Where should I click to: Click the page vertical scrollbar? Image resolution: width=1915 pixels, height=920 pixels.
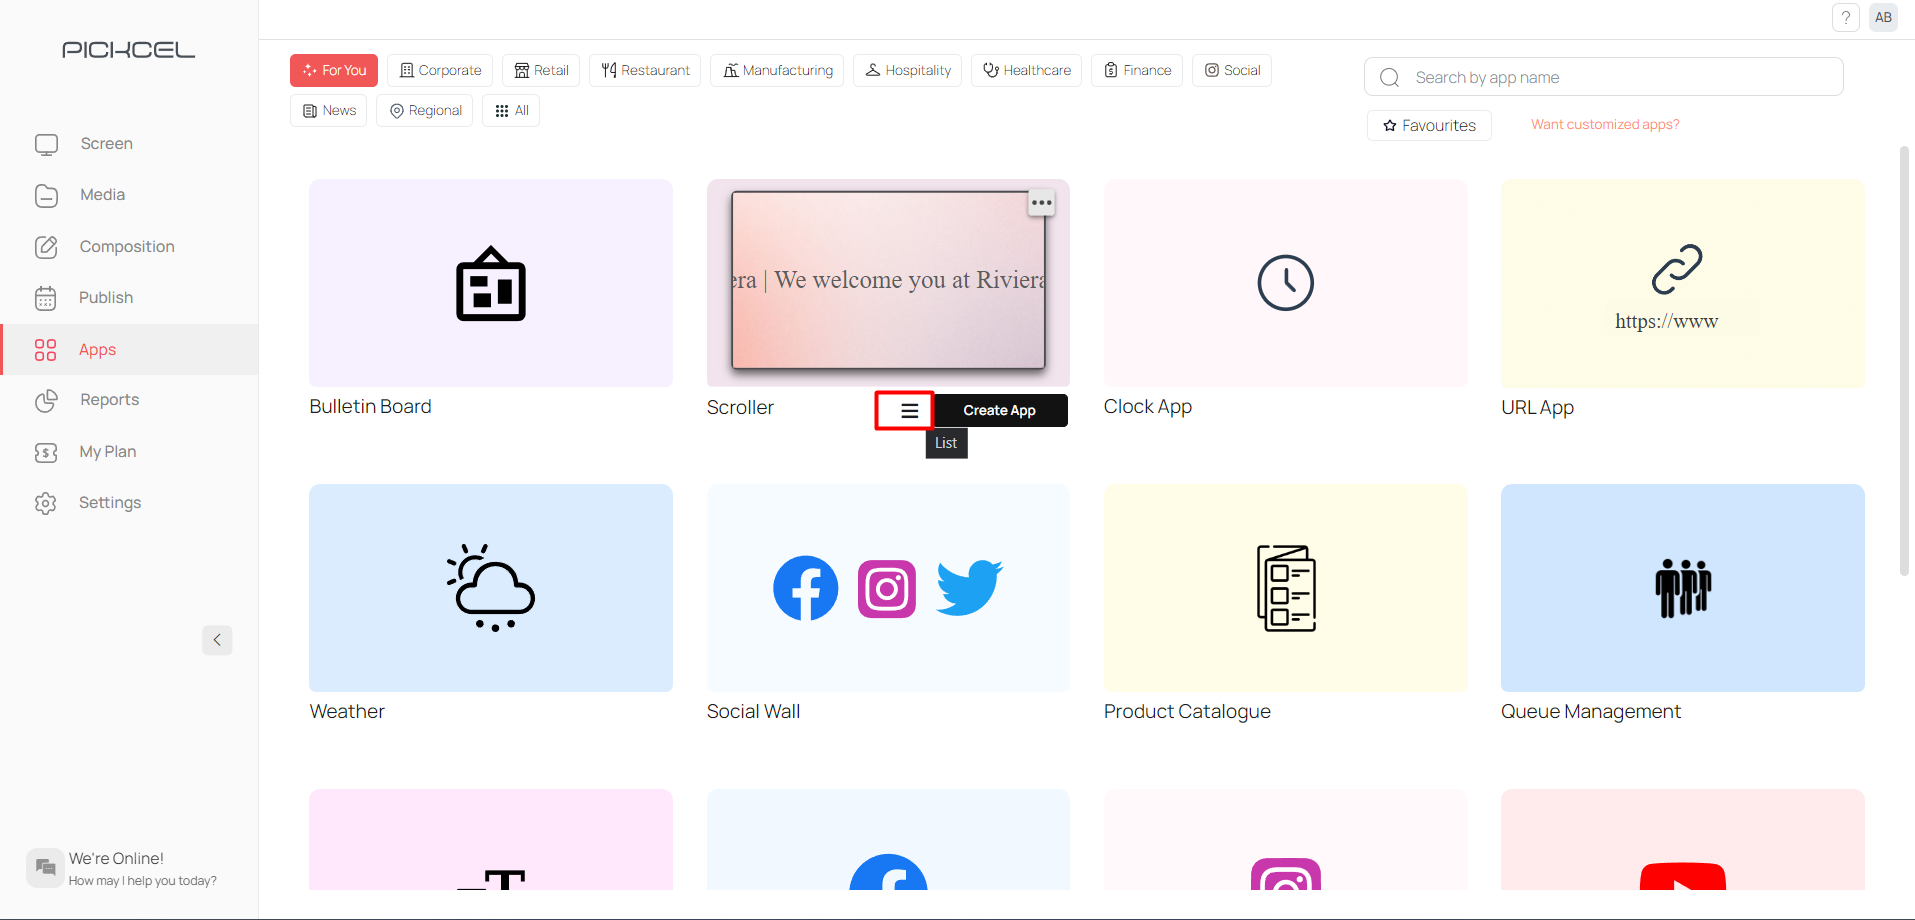point(1904,360)
